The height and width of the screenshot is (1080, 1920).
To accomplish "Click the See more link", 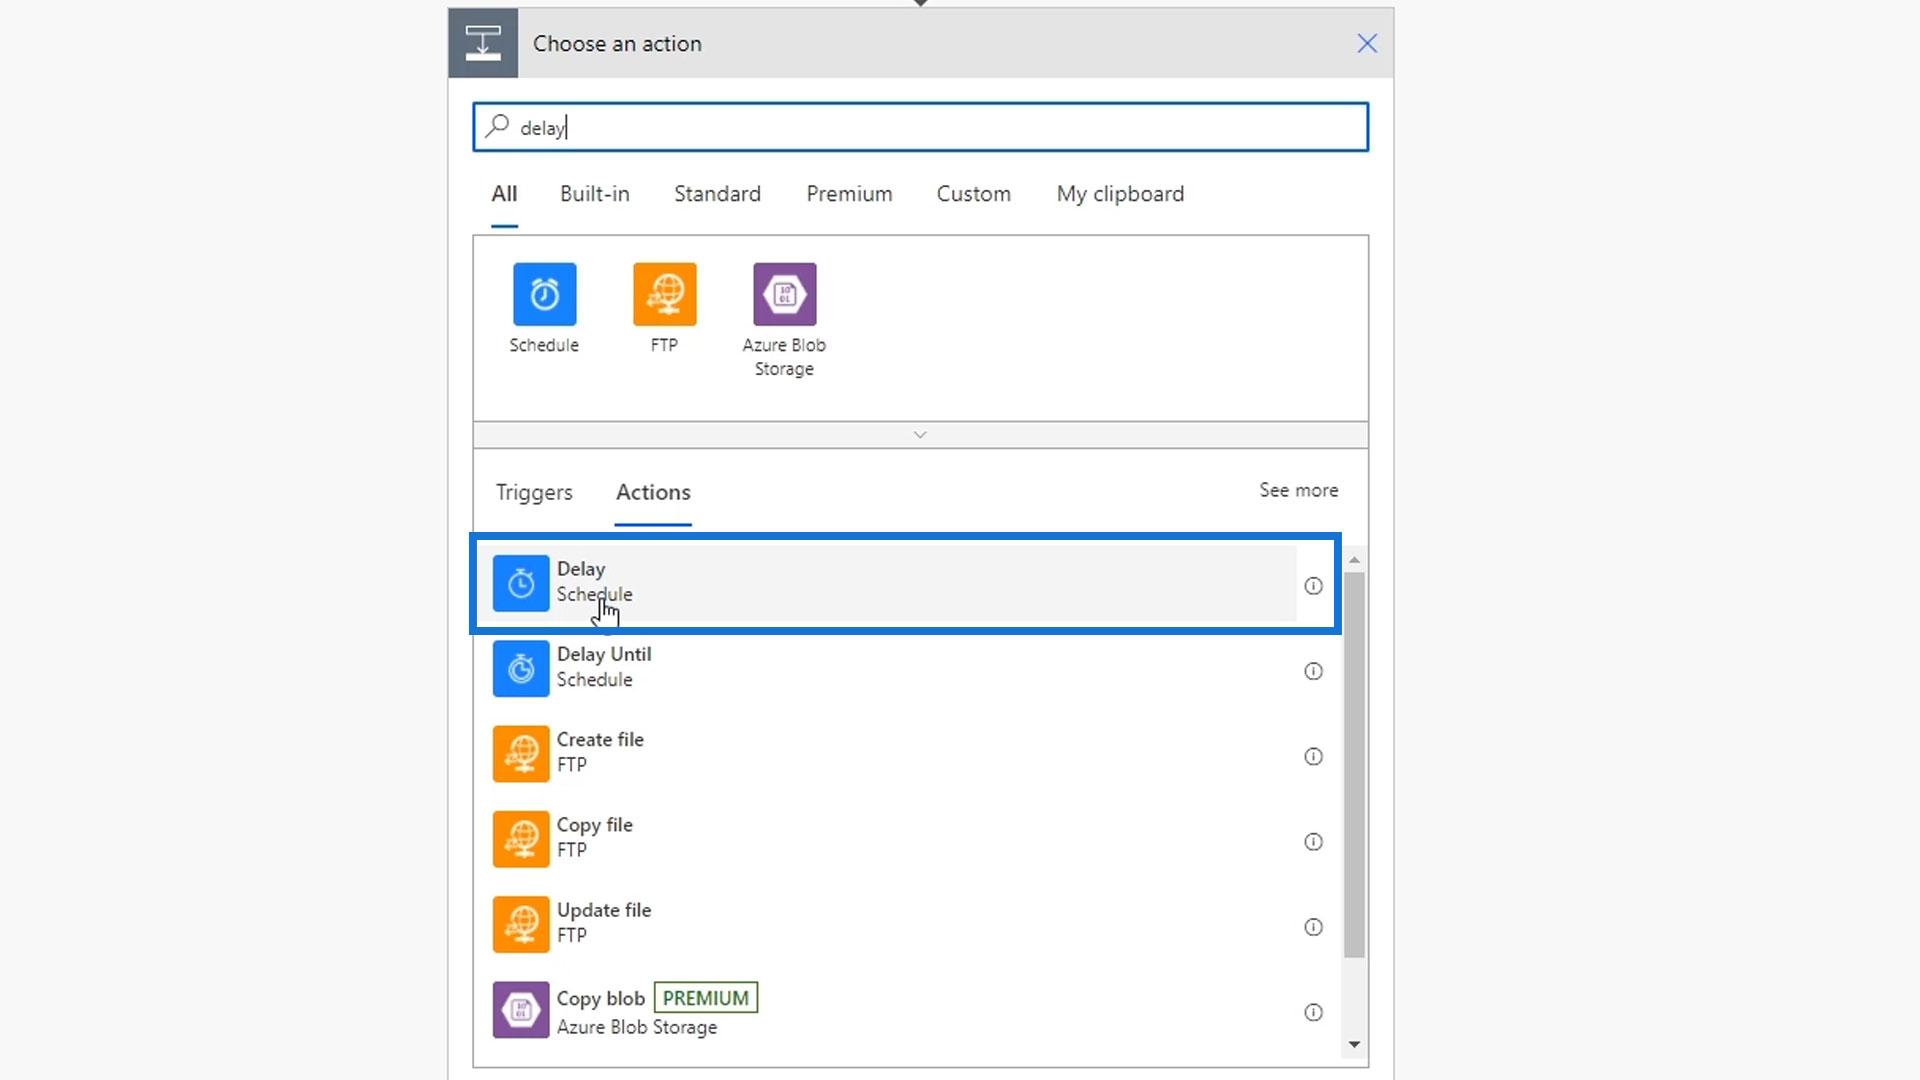I will point(1298,490).
